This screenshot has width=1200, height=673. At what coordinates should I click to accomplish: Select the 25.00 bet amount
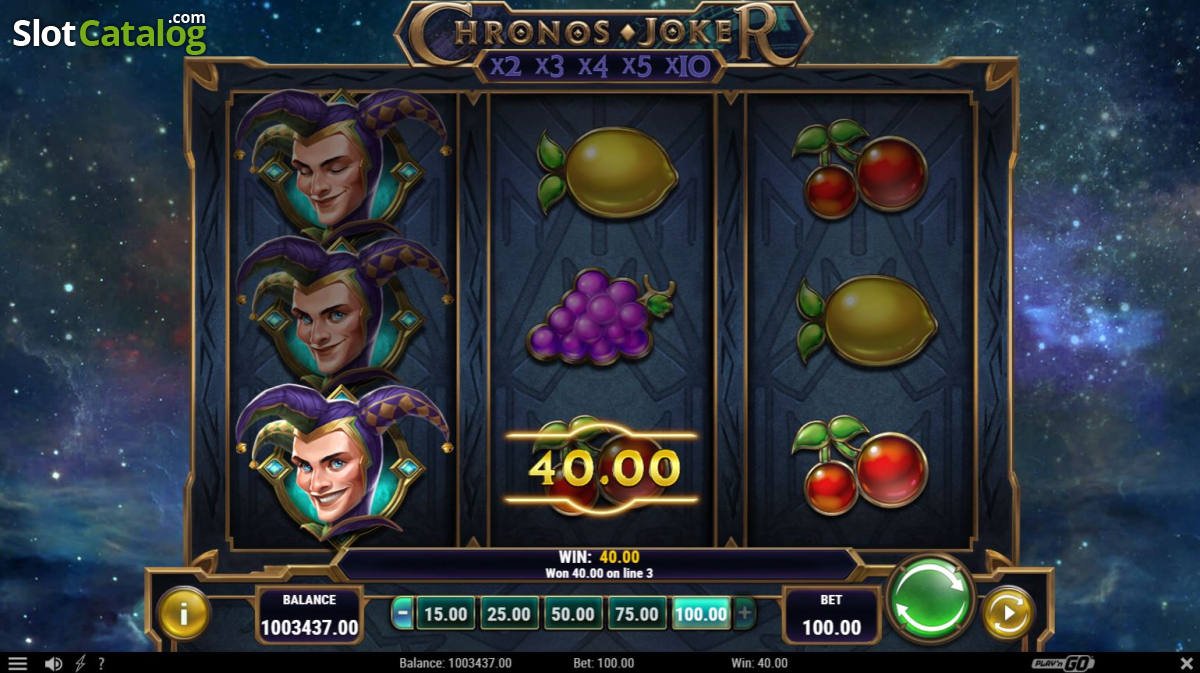[x=509, y=613]
